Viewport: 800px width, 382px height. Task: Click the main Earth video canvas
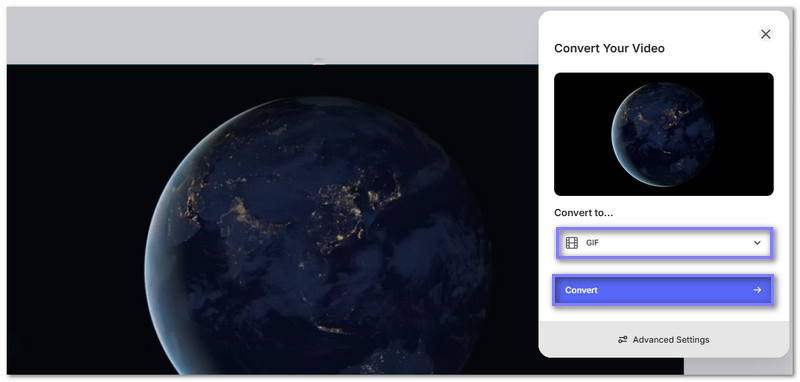(x=345, y=220)
